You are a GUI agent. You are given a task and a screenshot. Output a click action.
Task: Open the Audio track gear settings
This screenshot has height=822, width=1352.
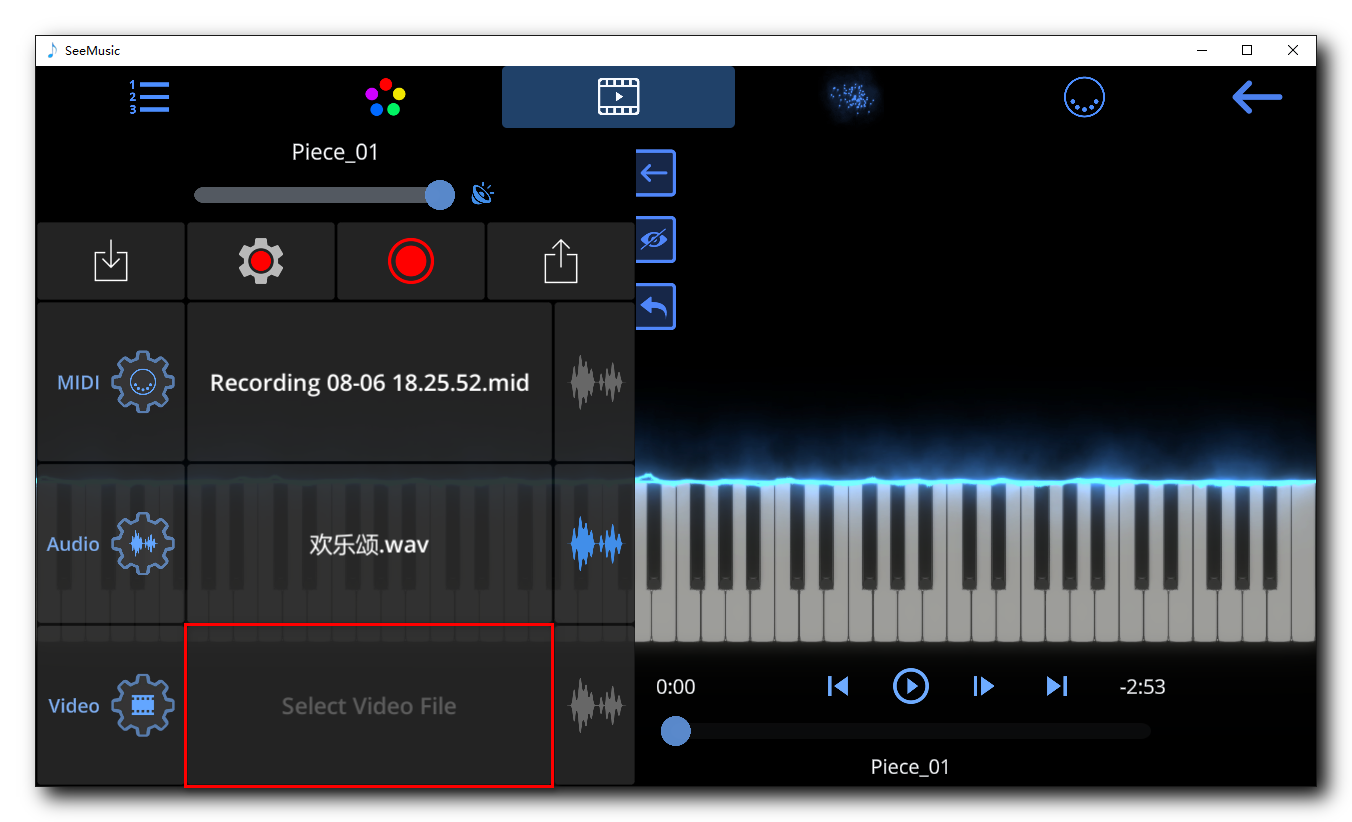click(x=143, y=544)
